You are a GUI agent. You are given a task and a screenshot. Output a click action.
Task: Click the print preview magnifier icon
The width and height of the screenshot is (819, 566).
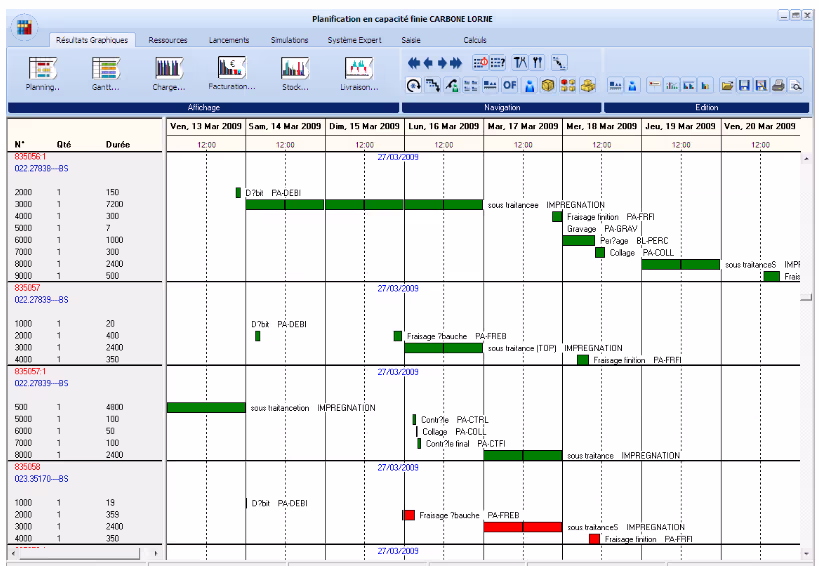pyautogui.click(x=795, y=85)
